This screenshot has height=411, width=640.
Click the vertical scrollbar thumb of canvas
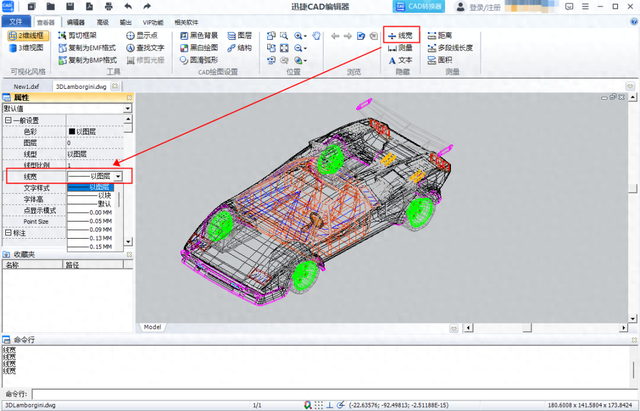point(633,188)
